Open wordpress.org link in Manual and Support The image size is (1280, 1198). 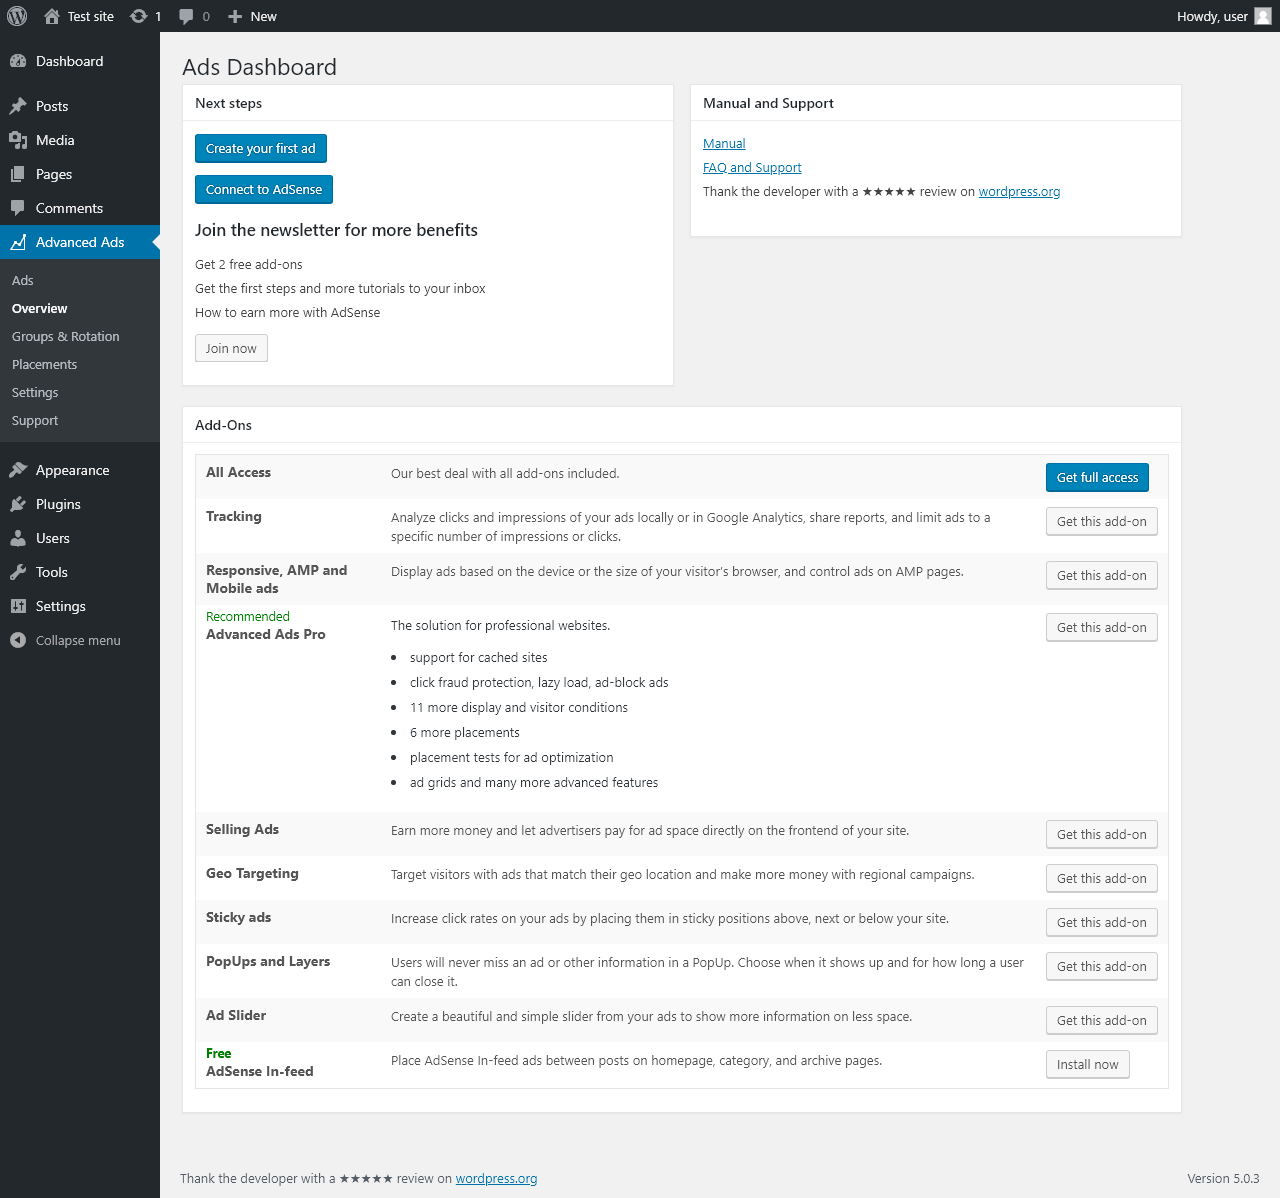1019,192
